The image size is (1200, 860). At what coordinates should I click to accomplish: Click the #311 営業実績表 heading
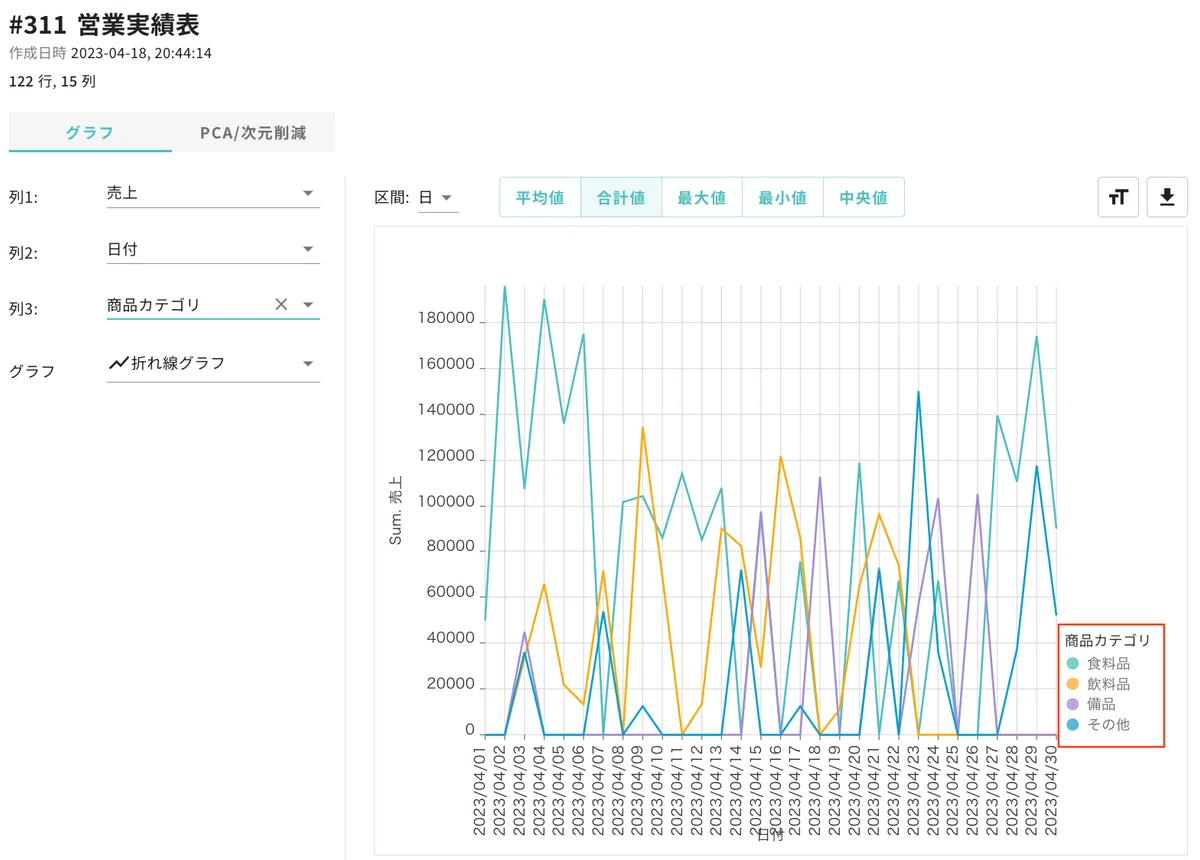[x=104, y=25]
